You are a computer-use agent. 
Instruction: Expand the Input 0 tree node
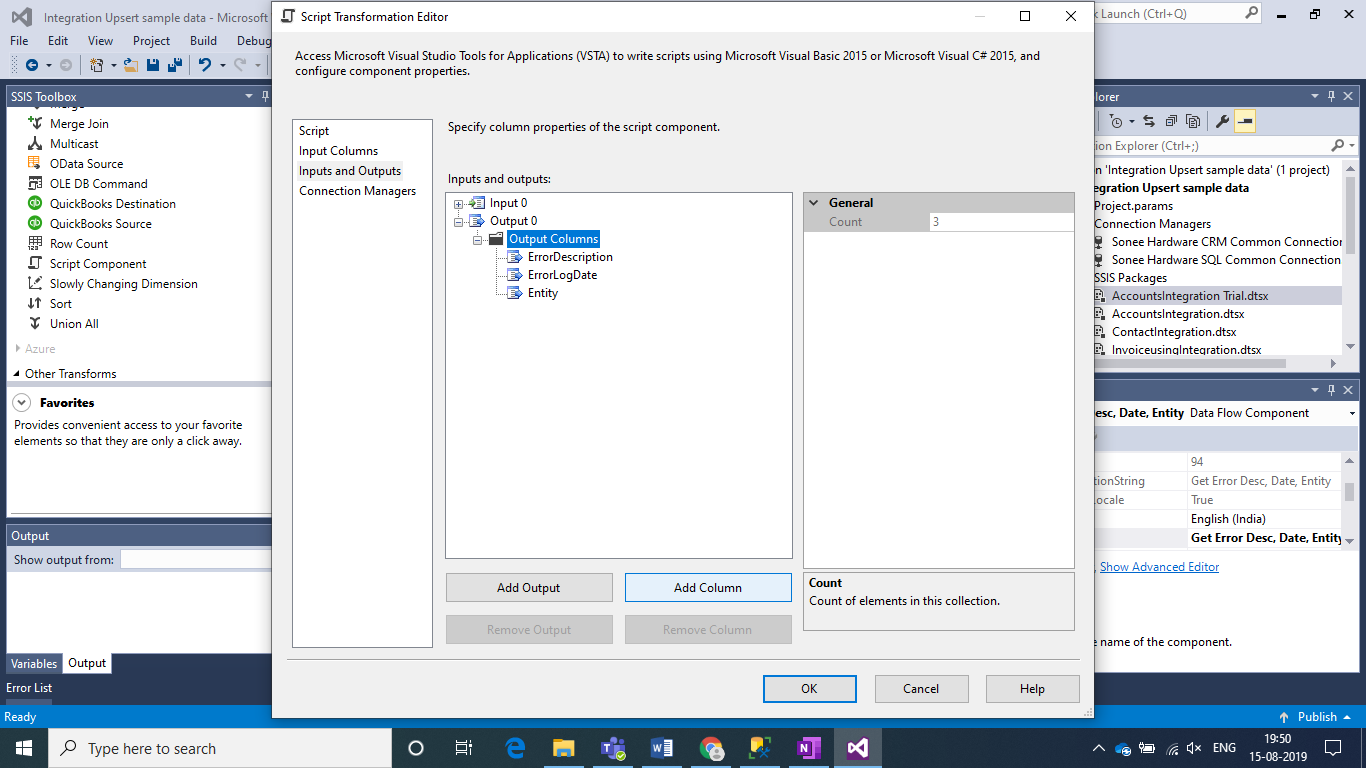tap(458, 204)
